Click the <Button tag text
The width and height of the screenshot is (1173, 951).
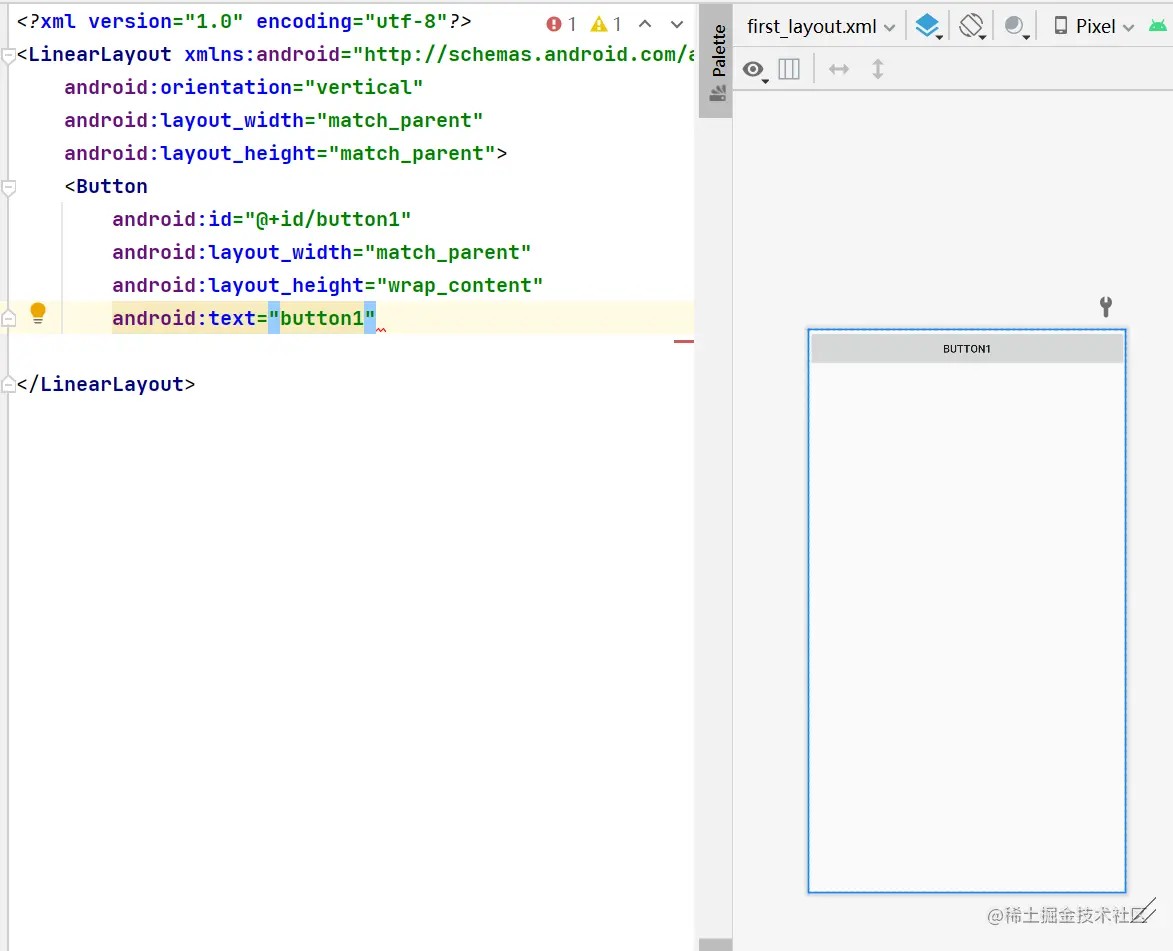pos(106,187)
